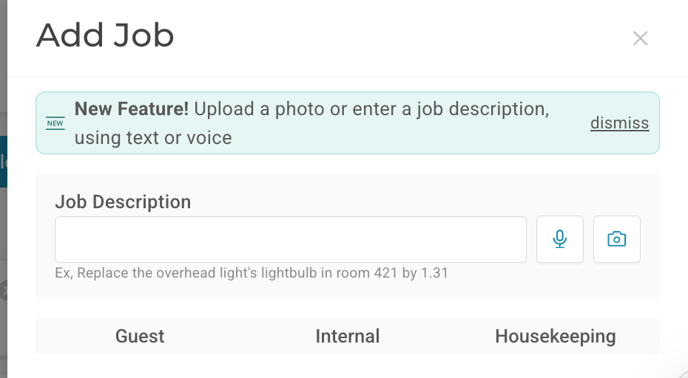The image size is (688, 378).
Task: Switch to the Internal tab
Action: [x=348, y=336]
